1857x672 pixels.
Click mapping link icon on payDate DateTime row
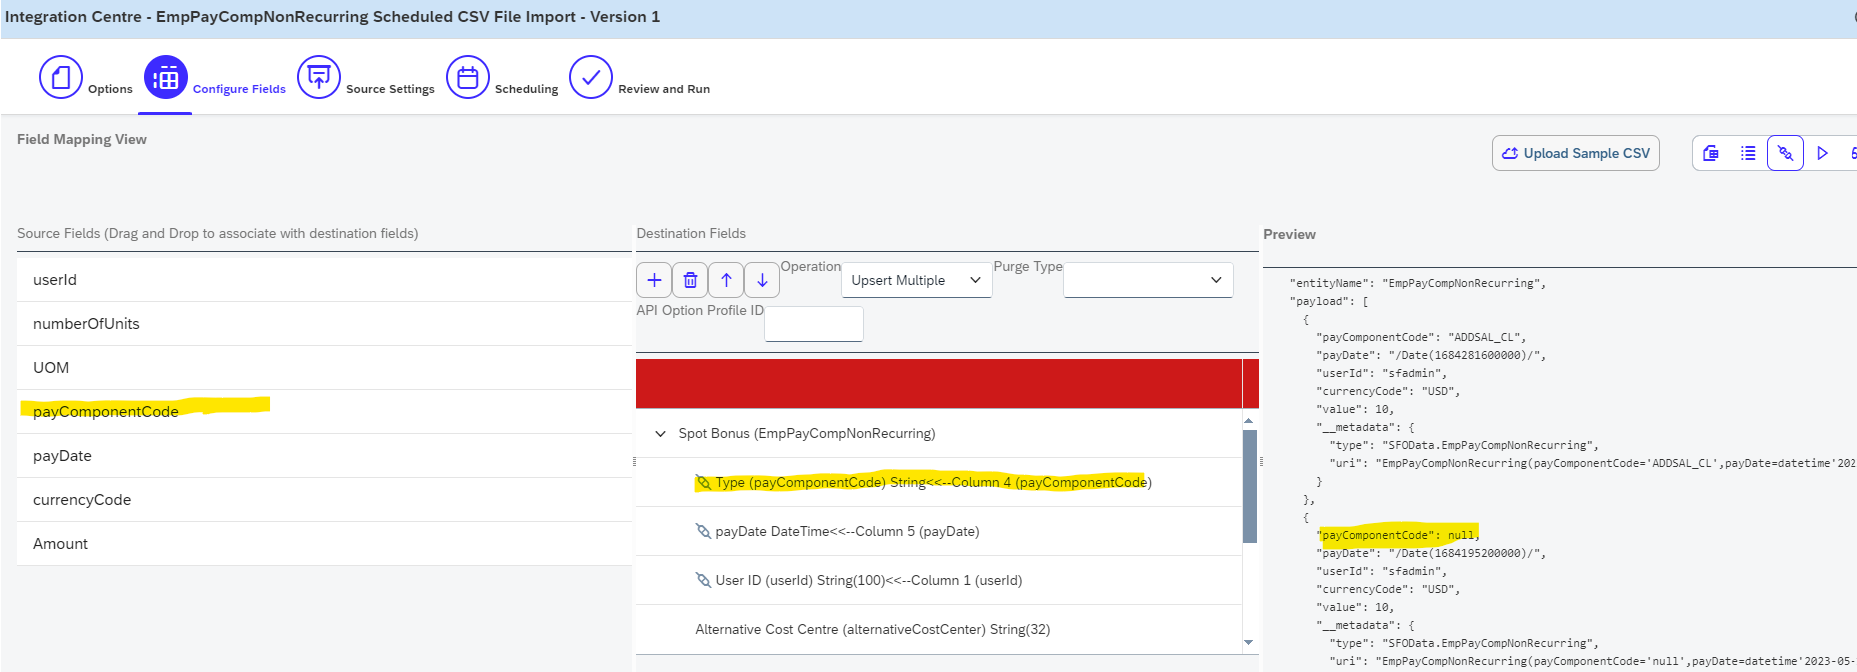[x=703, y=532]
